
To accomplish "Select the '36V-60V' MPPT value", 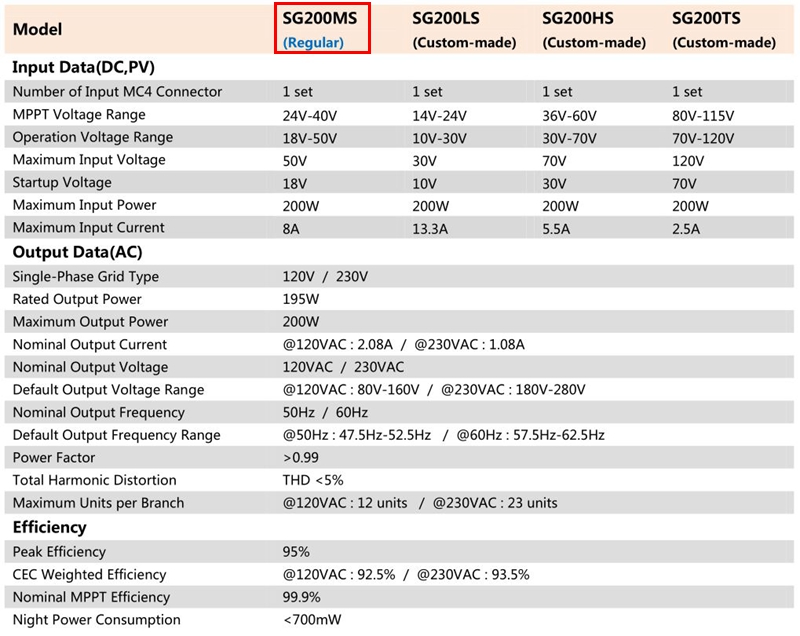I will click(x=569, y=116).
